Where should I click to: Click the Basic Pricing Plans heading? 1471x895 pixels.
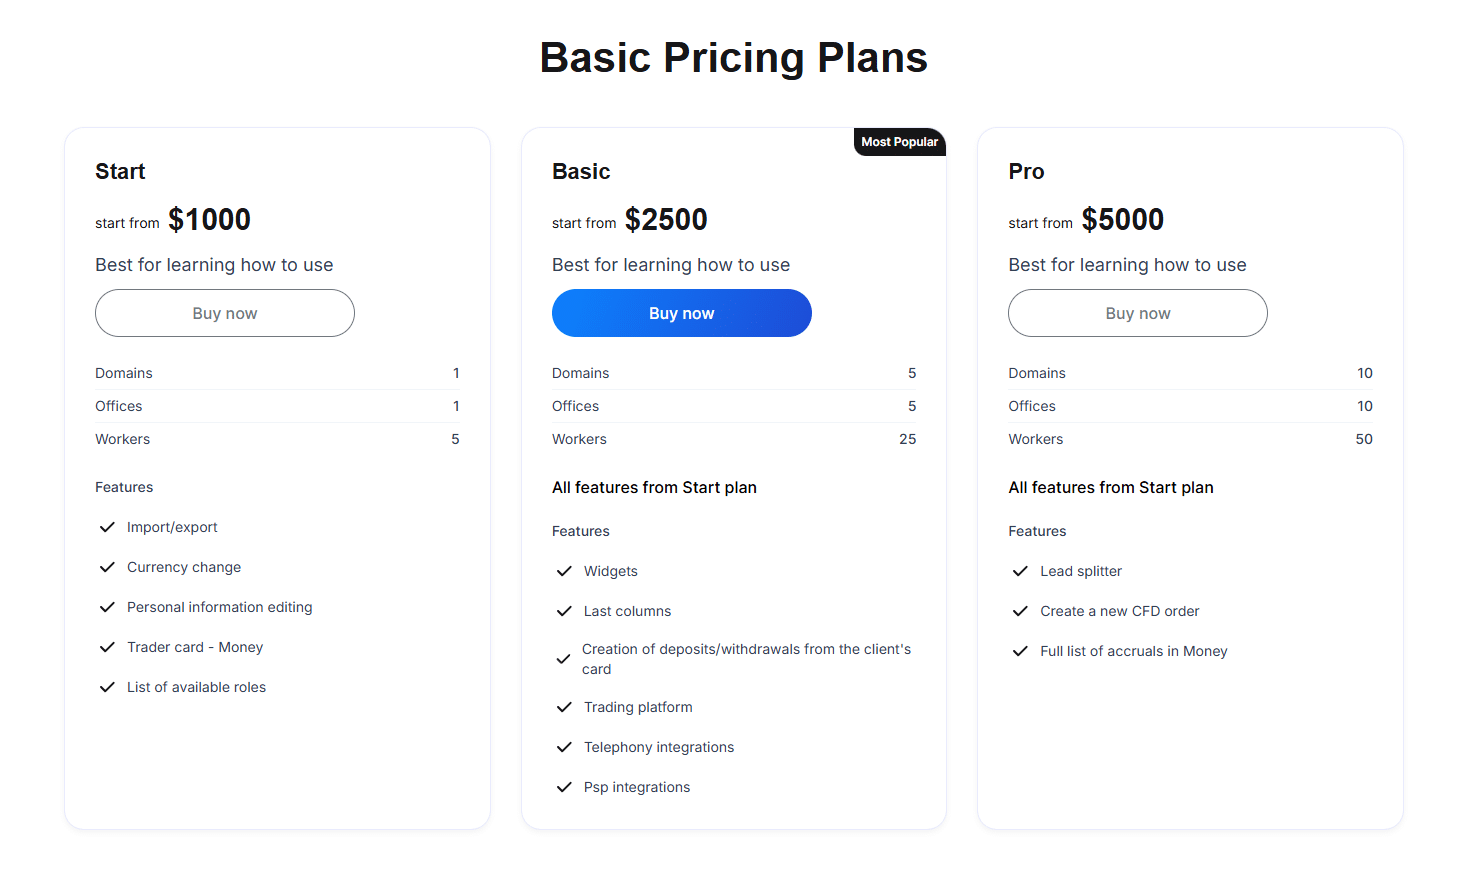tap(733, 57)
